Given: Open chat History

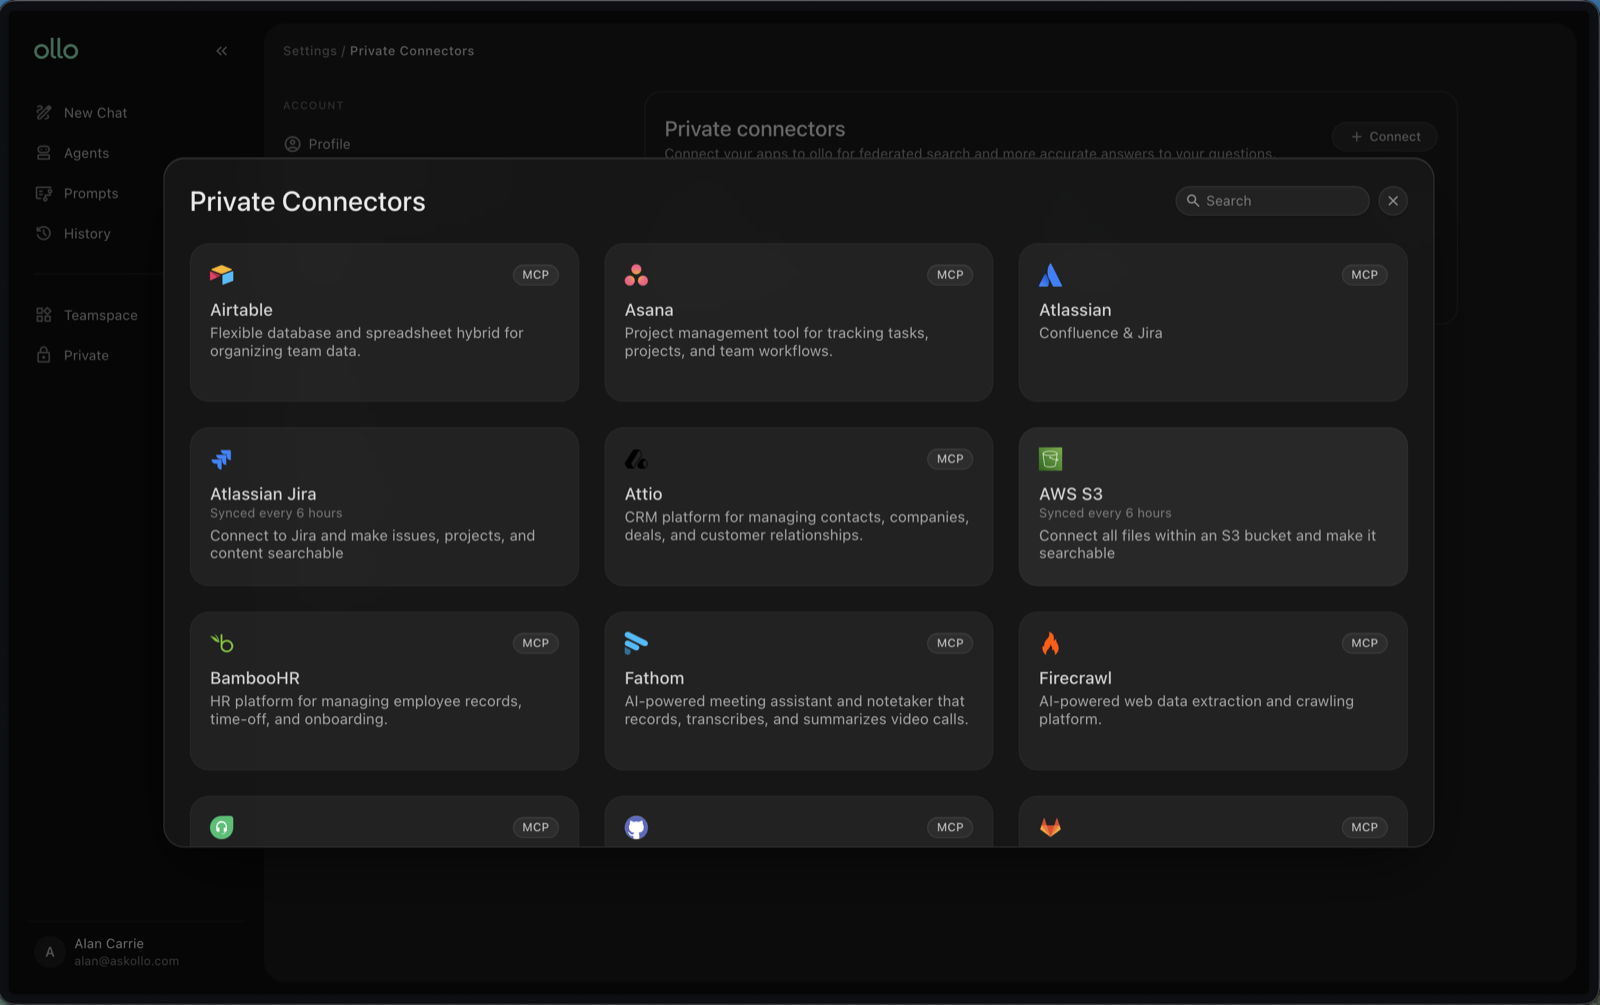Looking at the screenshot, I should [73, 233].
